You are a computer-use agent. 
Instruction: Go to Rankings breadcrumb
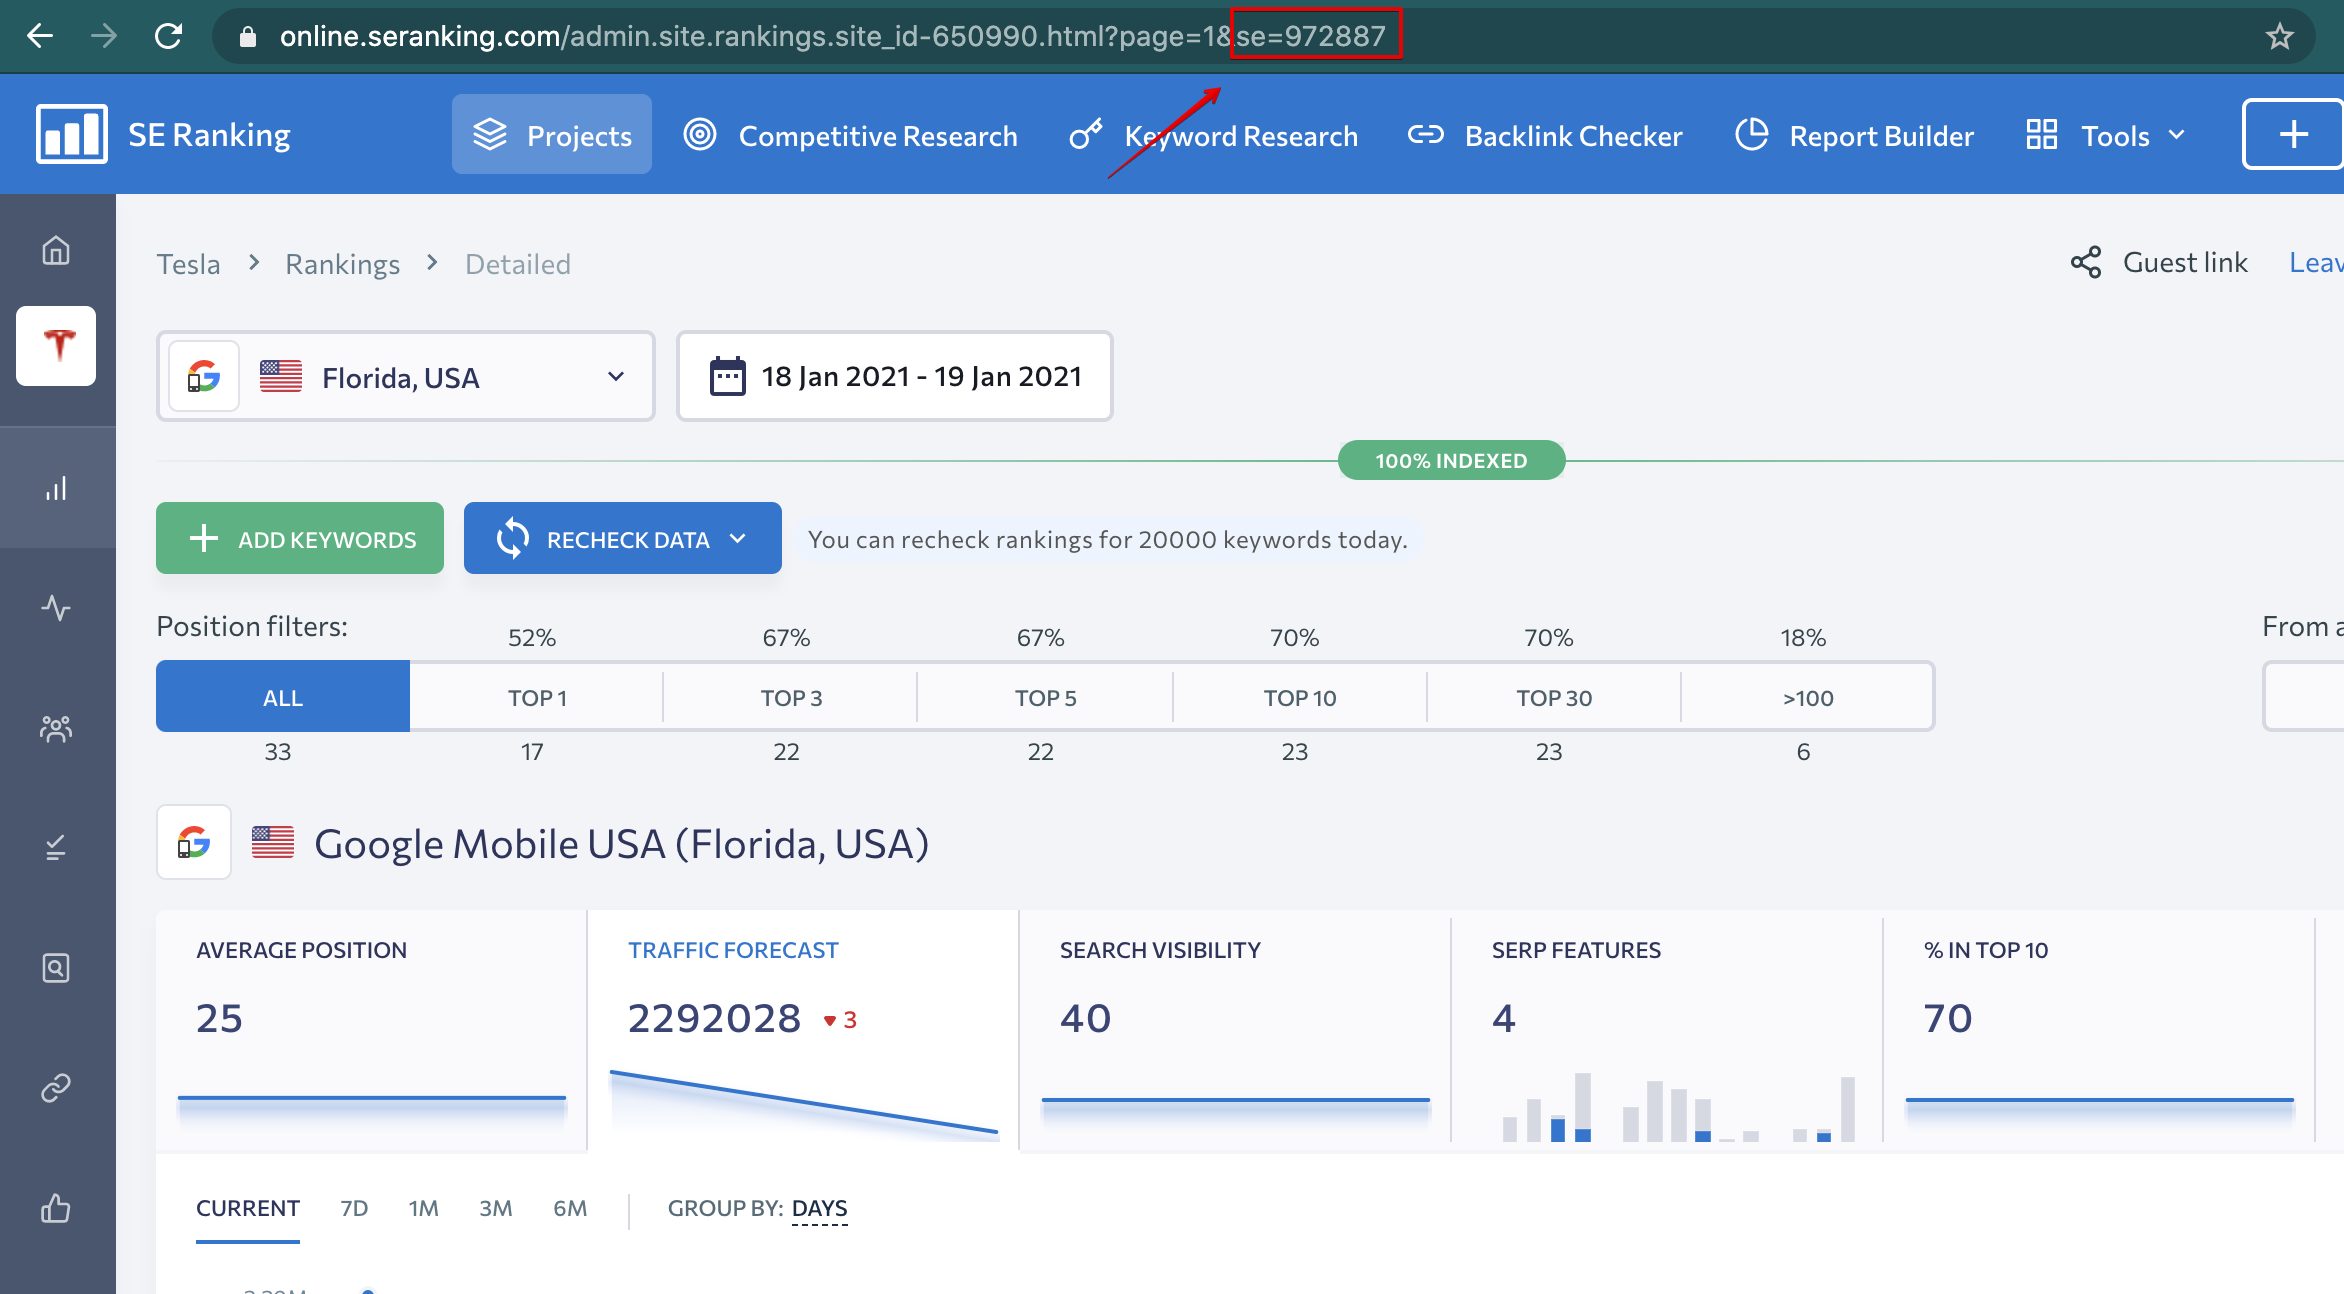[342, 264]
